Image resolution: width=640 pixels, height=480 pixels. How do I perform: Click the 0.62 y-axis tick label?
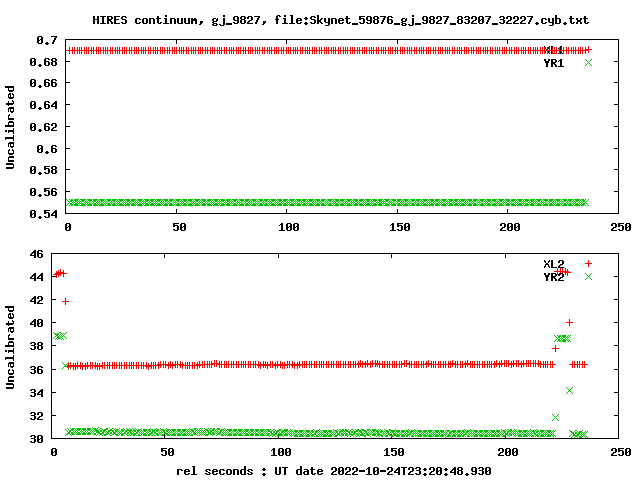coord(43,127)
